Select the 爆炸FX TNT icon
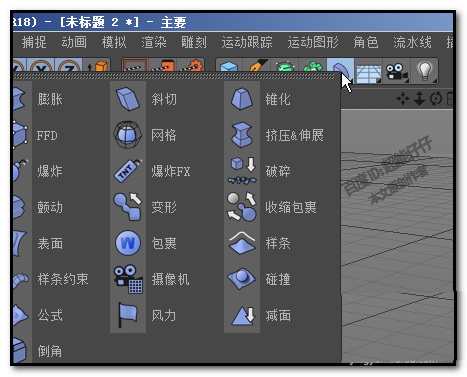This screenshot has height=377, width=467. pos(128,171)
